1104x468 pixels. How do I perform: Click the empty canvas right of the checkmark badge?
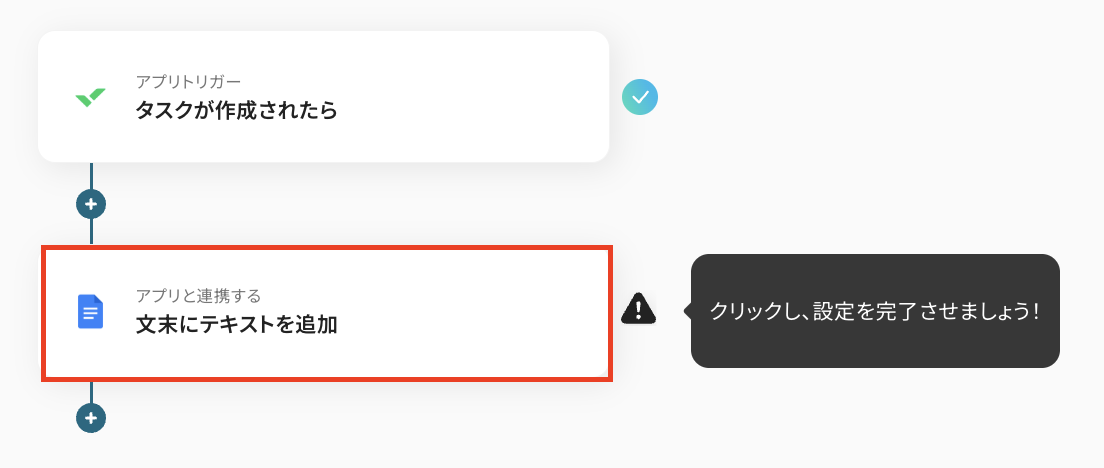[850, 97]
